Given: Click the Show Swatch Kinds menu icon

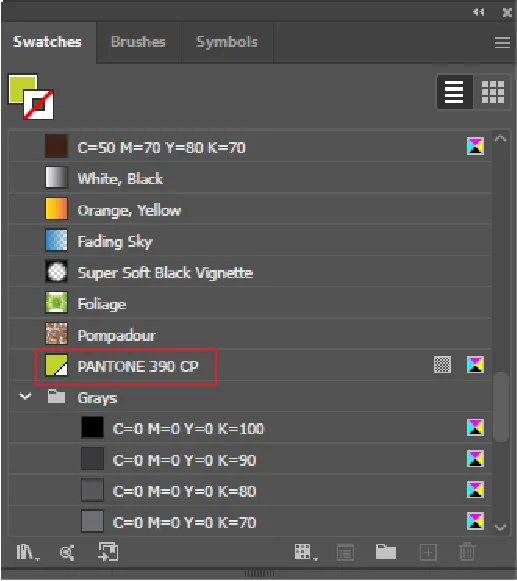Looking at the screenshot, I should tap(306, 552).
